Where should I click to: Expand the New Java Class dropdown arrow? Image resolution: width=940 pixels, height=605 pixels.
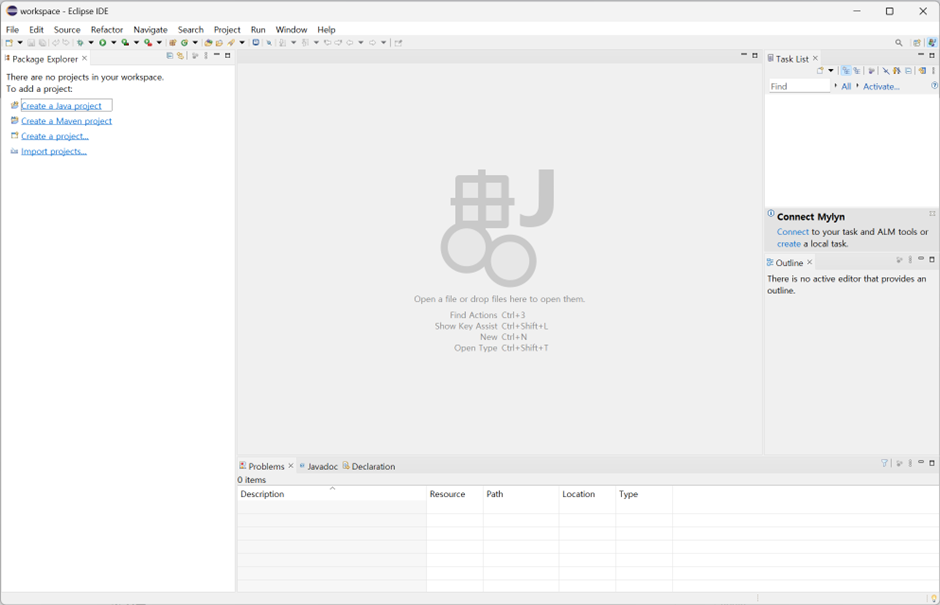(195, 43)
